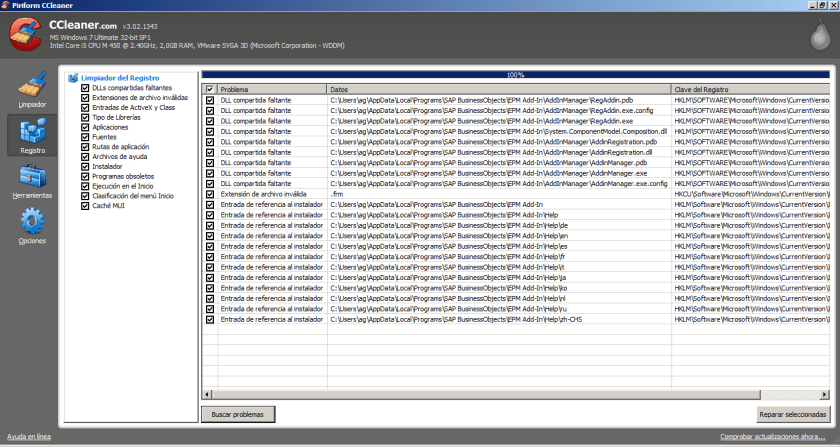Disable the Caché MUI checkbox

point(85,204)
